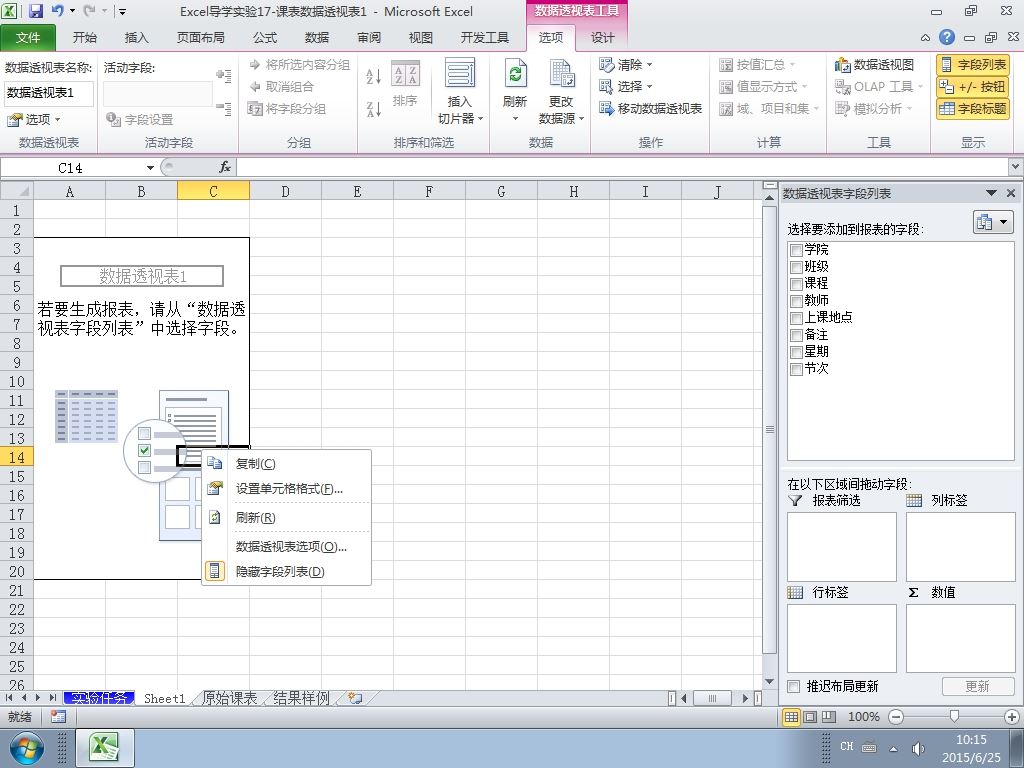
Task: Check the 教师 field checkbox
Action: click(x=796, y=300)
